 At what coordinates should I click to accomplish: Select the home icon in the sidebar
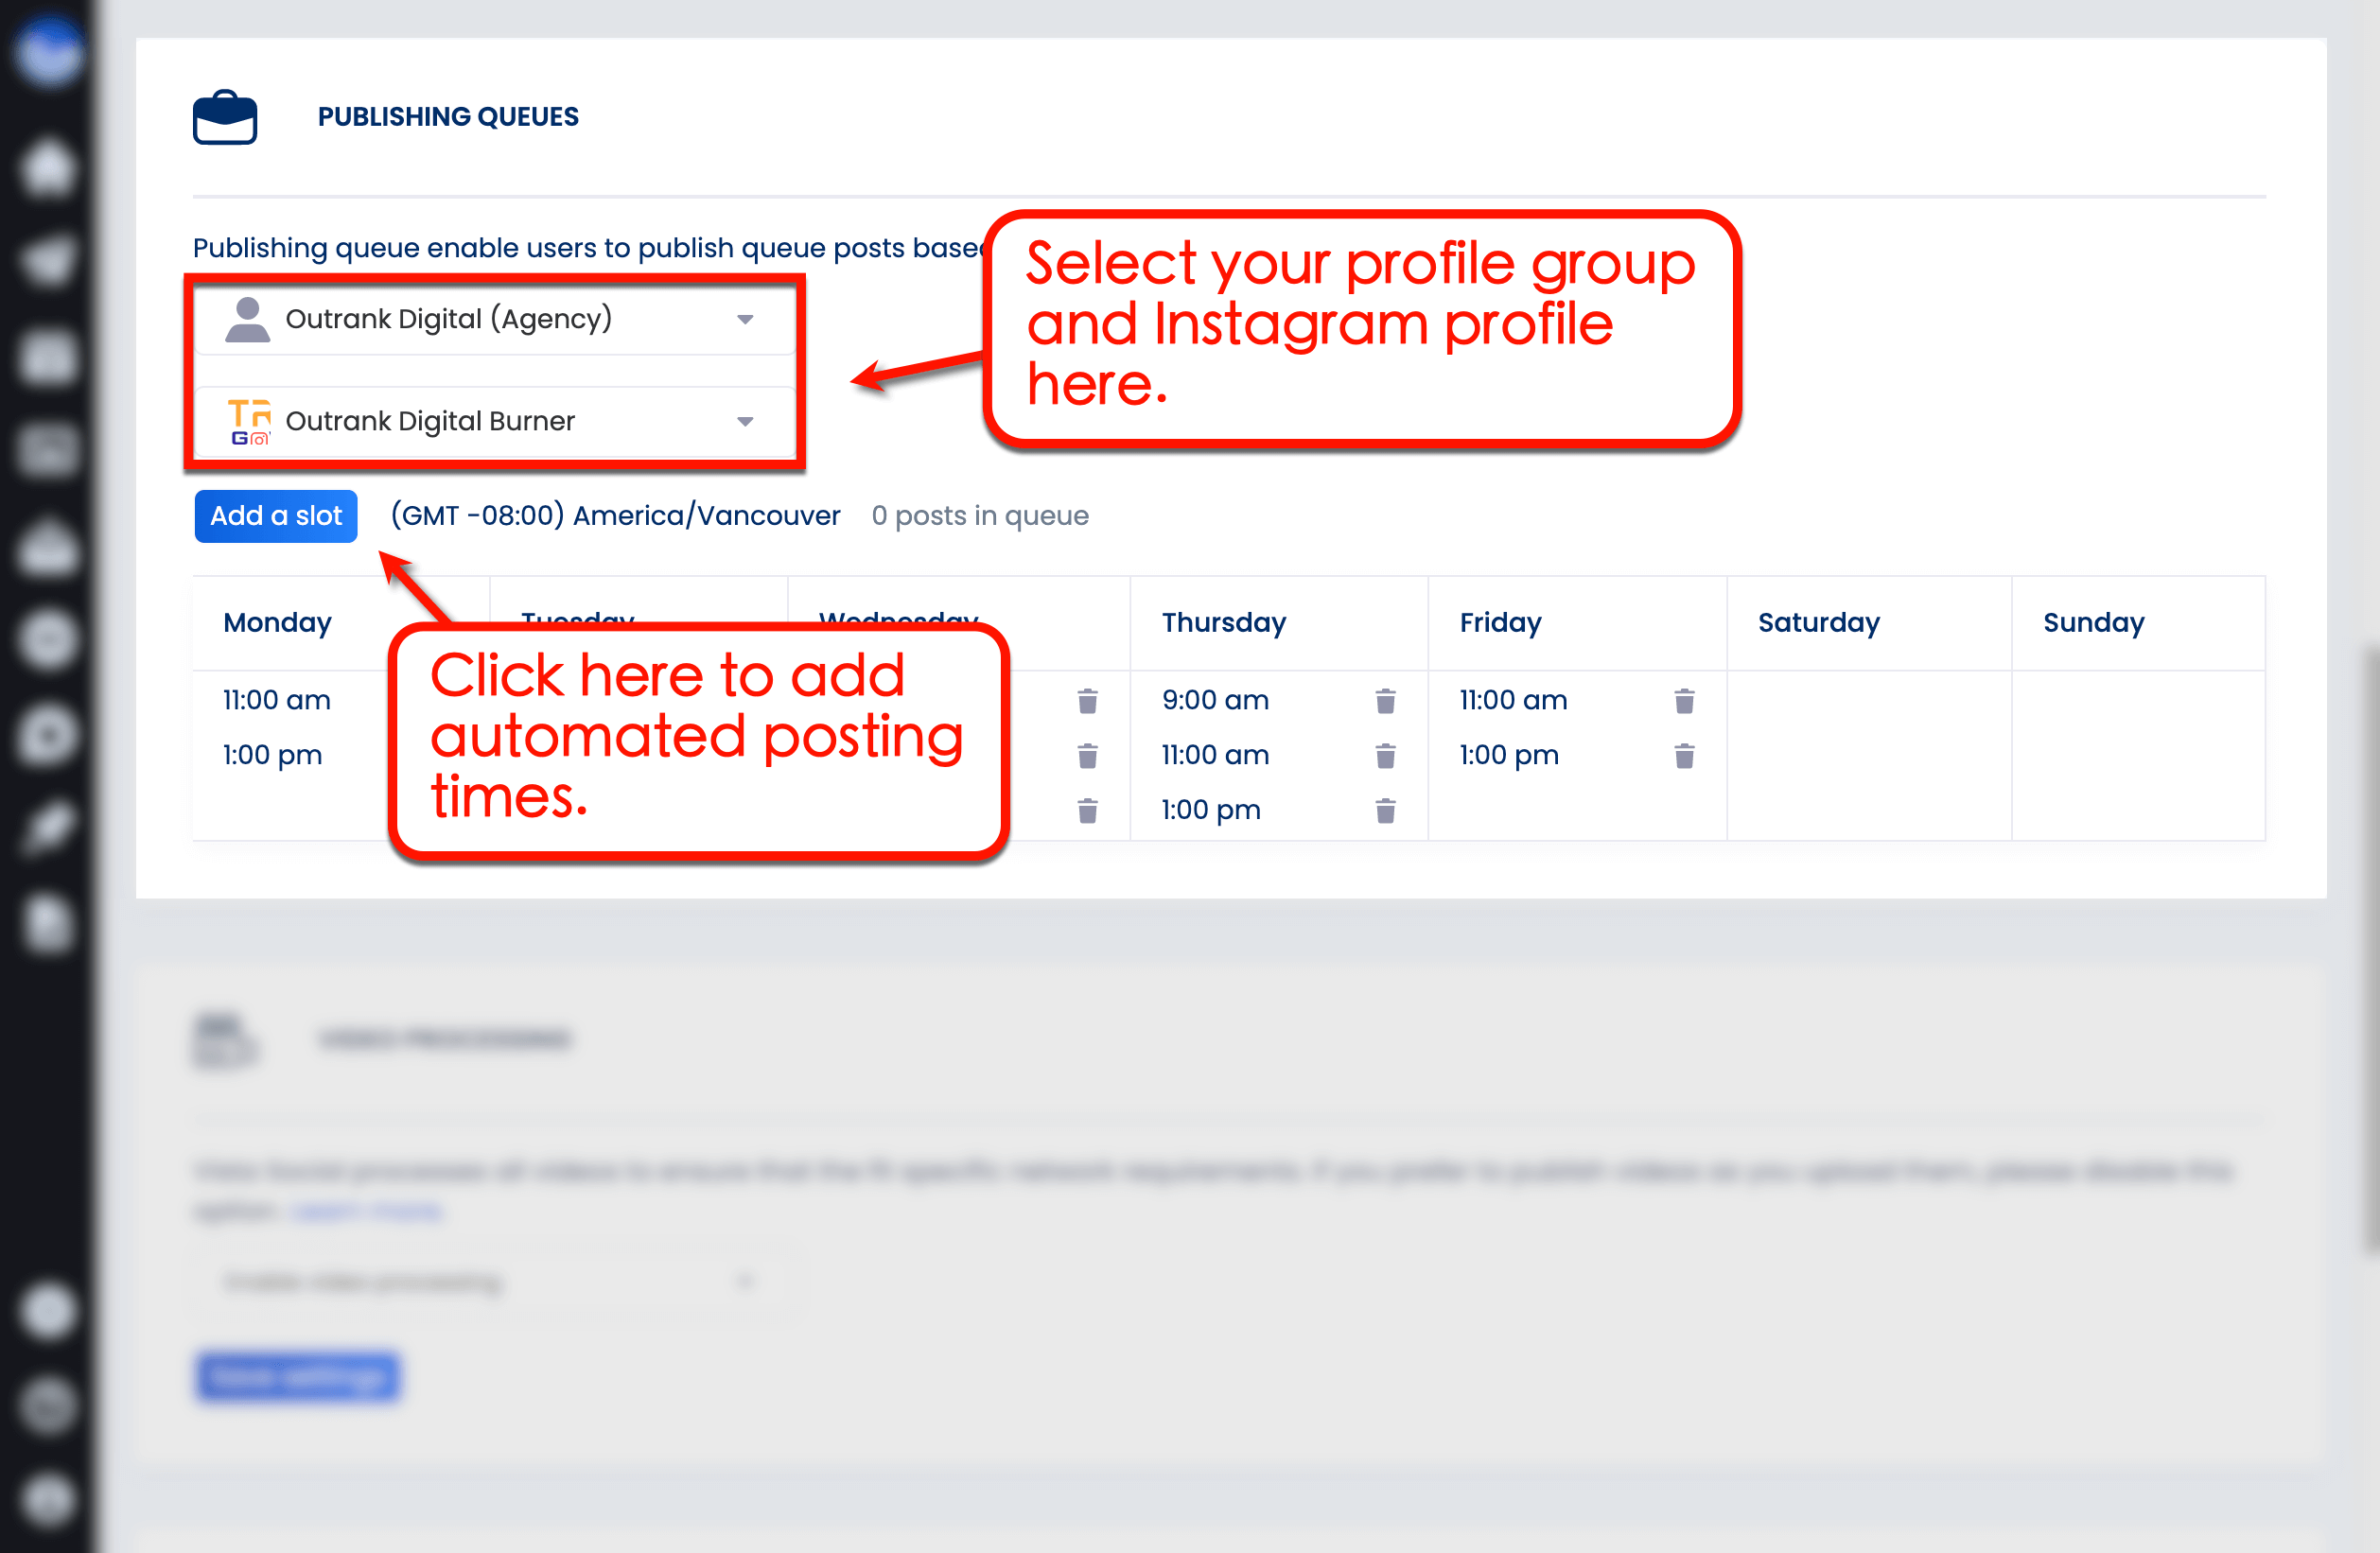[47, 168]
